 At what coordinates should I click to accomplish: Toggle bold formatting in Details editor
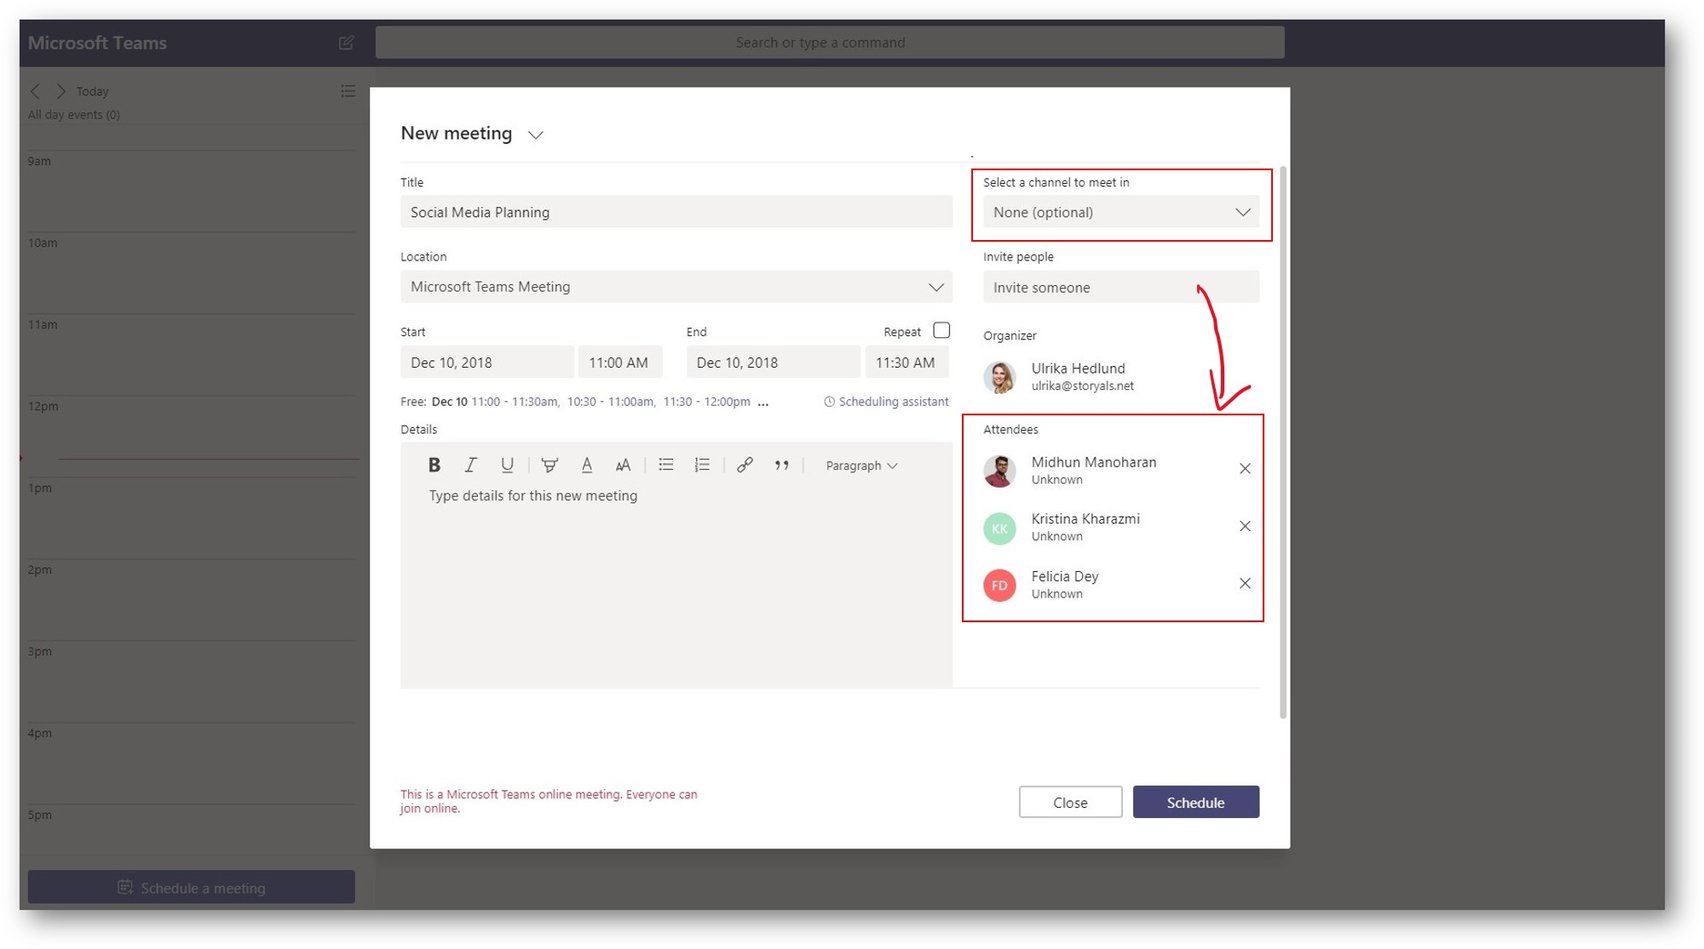pos(434,465)
